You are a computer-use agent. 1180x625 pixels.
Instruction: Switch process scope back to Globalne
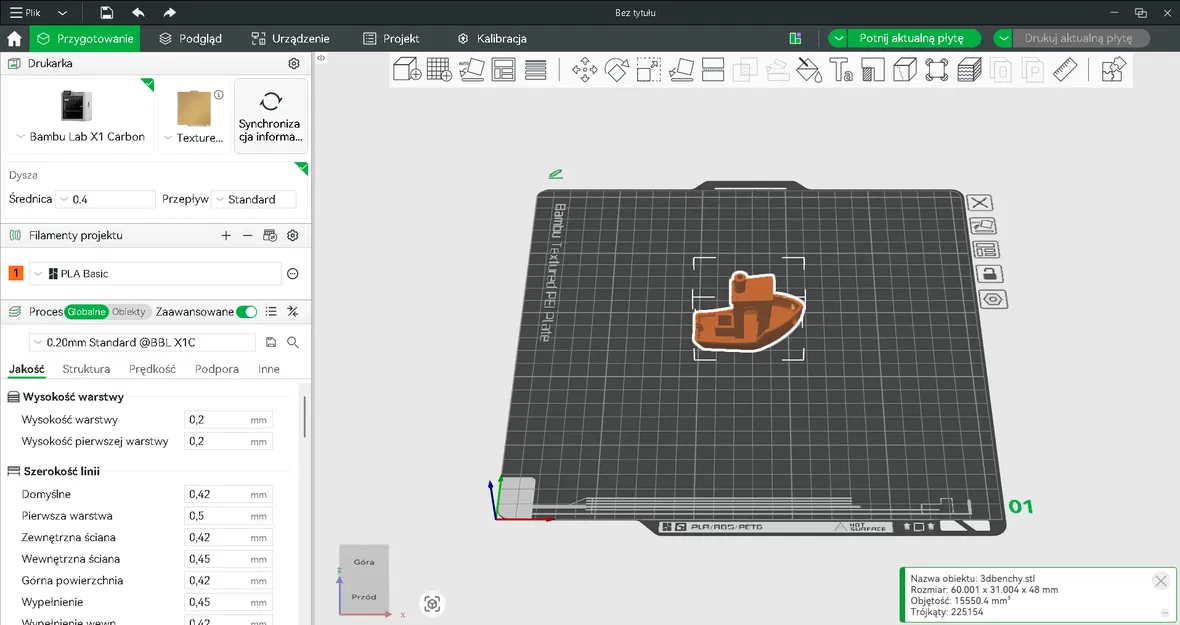pos(85,311)
